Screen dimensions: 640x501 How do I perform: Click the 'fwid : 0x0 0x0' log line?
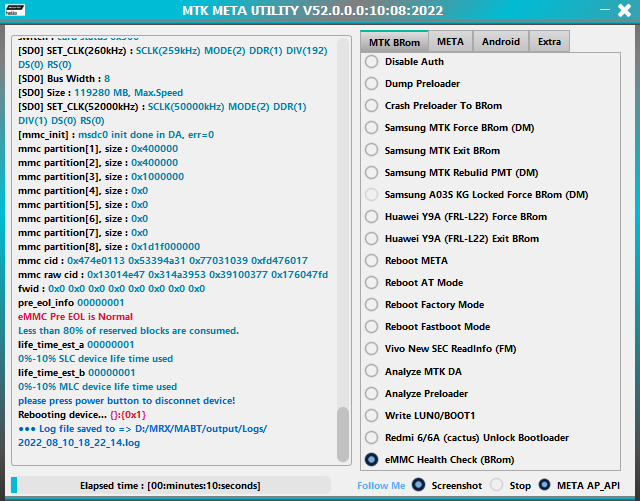tap(111, 289)
